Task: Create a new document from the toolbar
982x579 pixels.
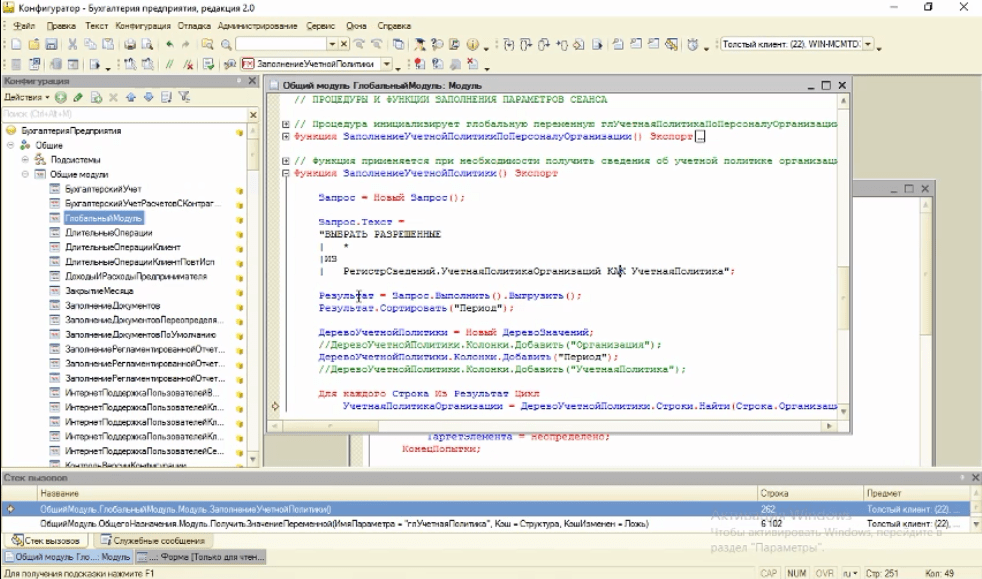Action: pyautogui.click(x=16, y=44)
